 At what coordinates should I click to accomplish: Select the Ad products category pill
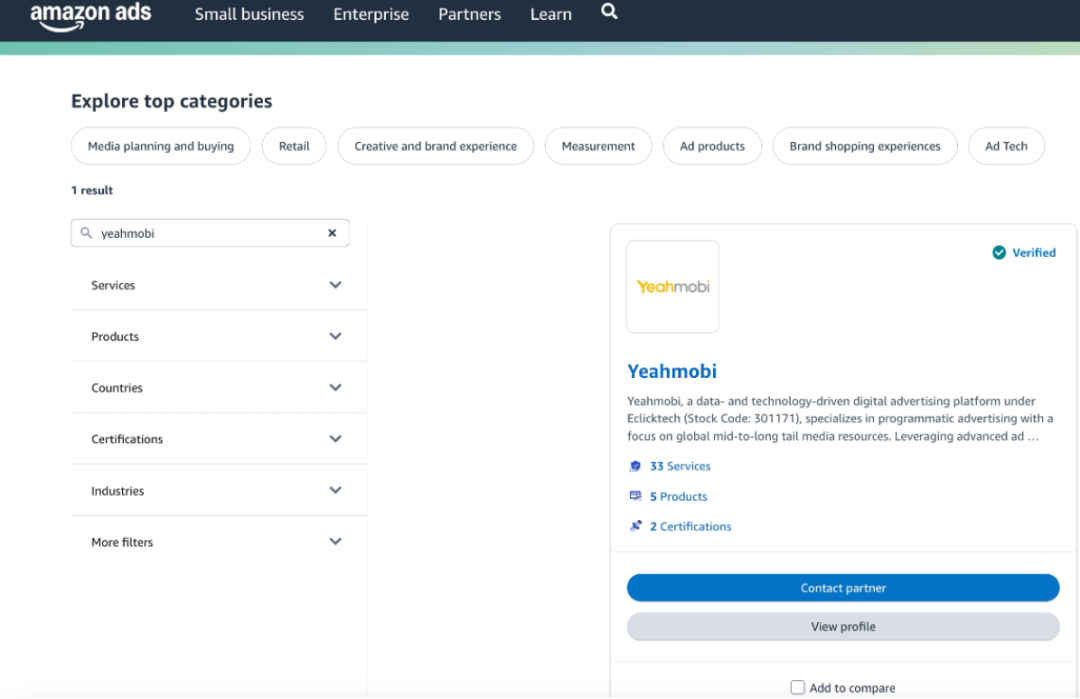tap(712, 146)
